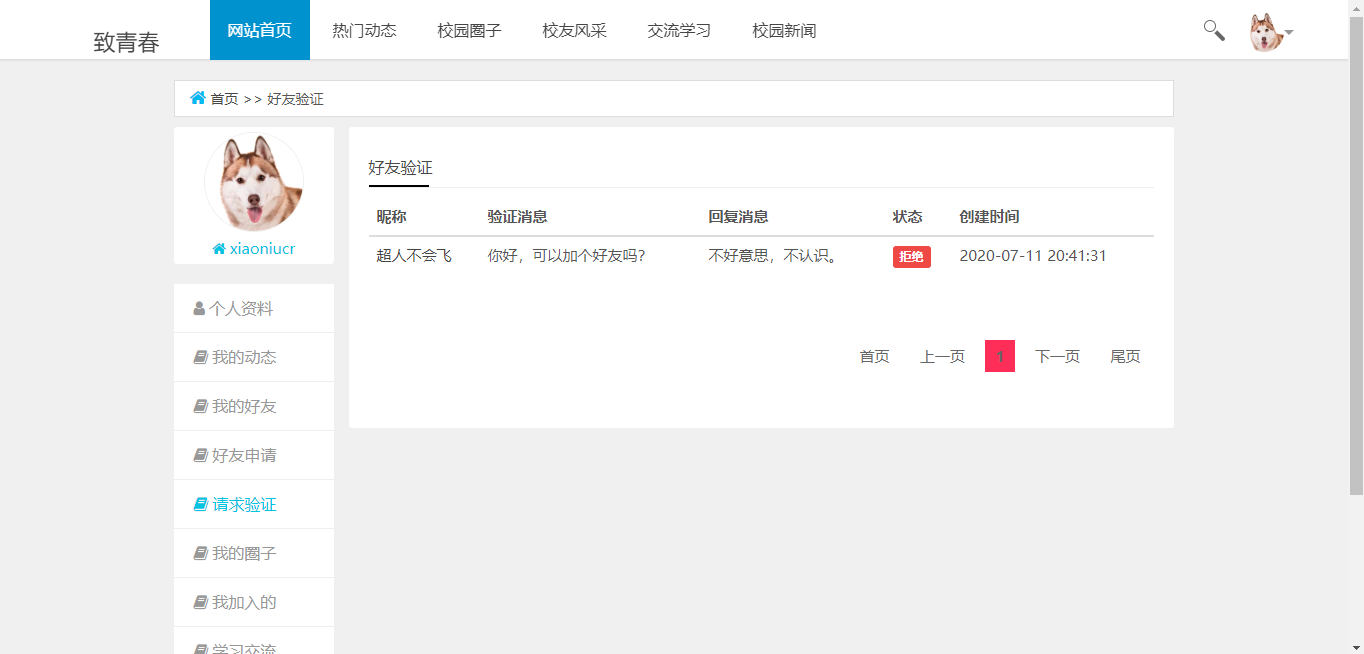Select 请求验证 sidebar item
1364x654 pixels.
254,505
